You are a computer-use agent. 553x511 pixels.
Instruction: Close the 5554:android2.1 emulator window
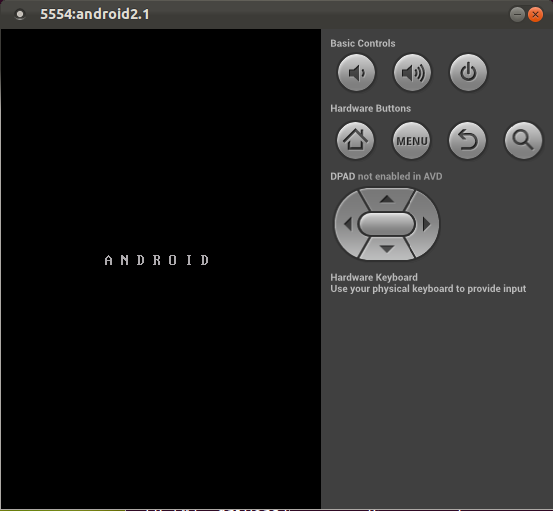coord(535,14)
